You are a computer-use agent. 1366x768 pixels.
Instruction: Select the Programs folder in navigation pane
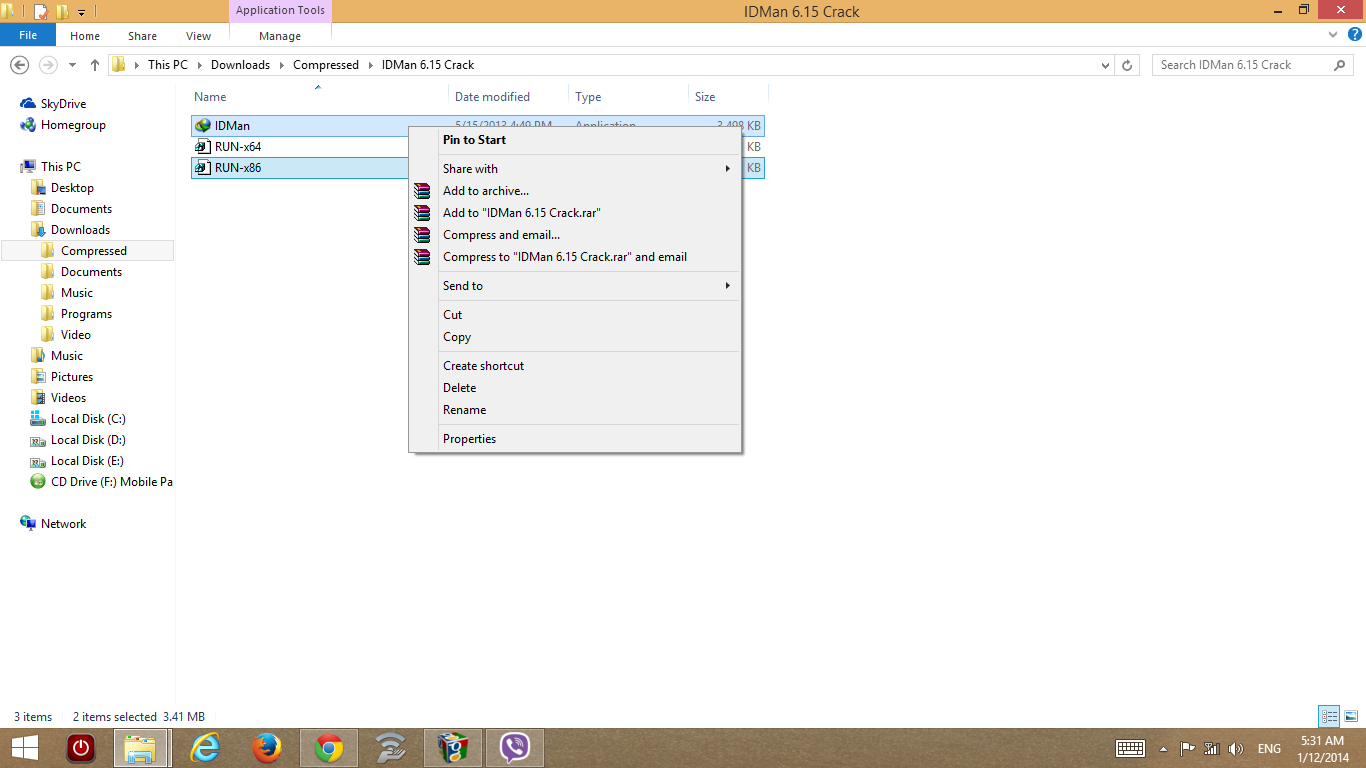[86, 314]
